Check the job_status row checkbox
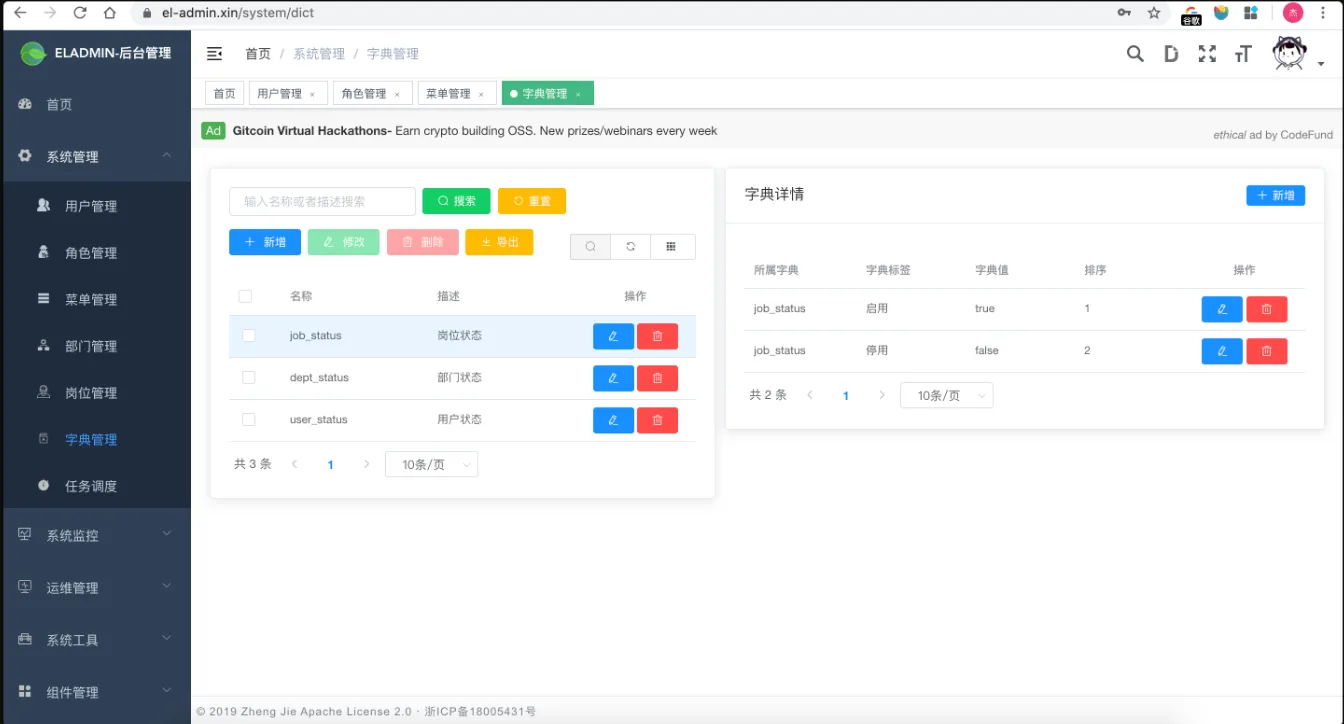Screen dimensions: 1344x724 pyautogui.click(x=249, y=336)
